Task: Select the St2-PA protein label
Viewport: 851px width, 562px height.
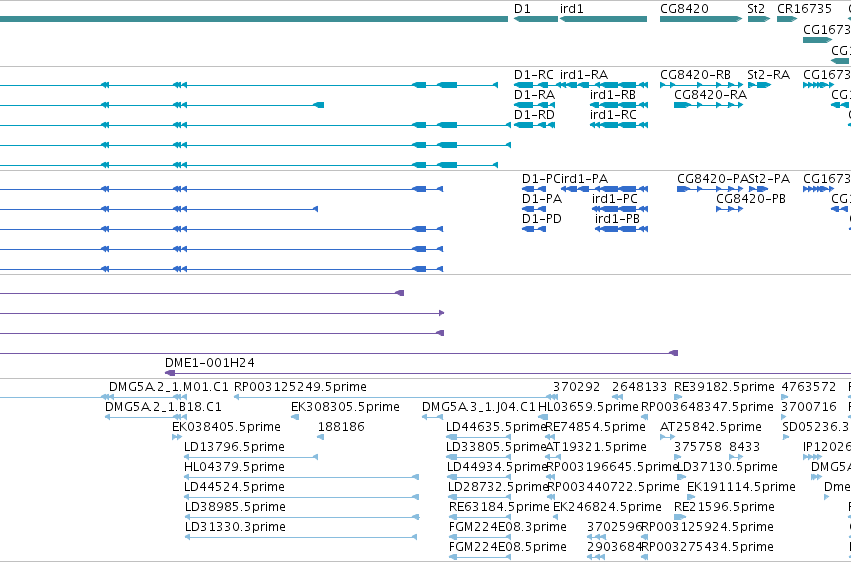Action: [769, 179]
